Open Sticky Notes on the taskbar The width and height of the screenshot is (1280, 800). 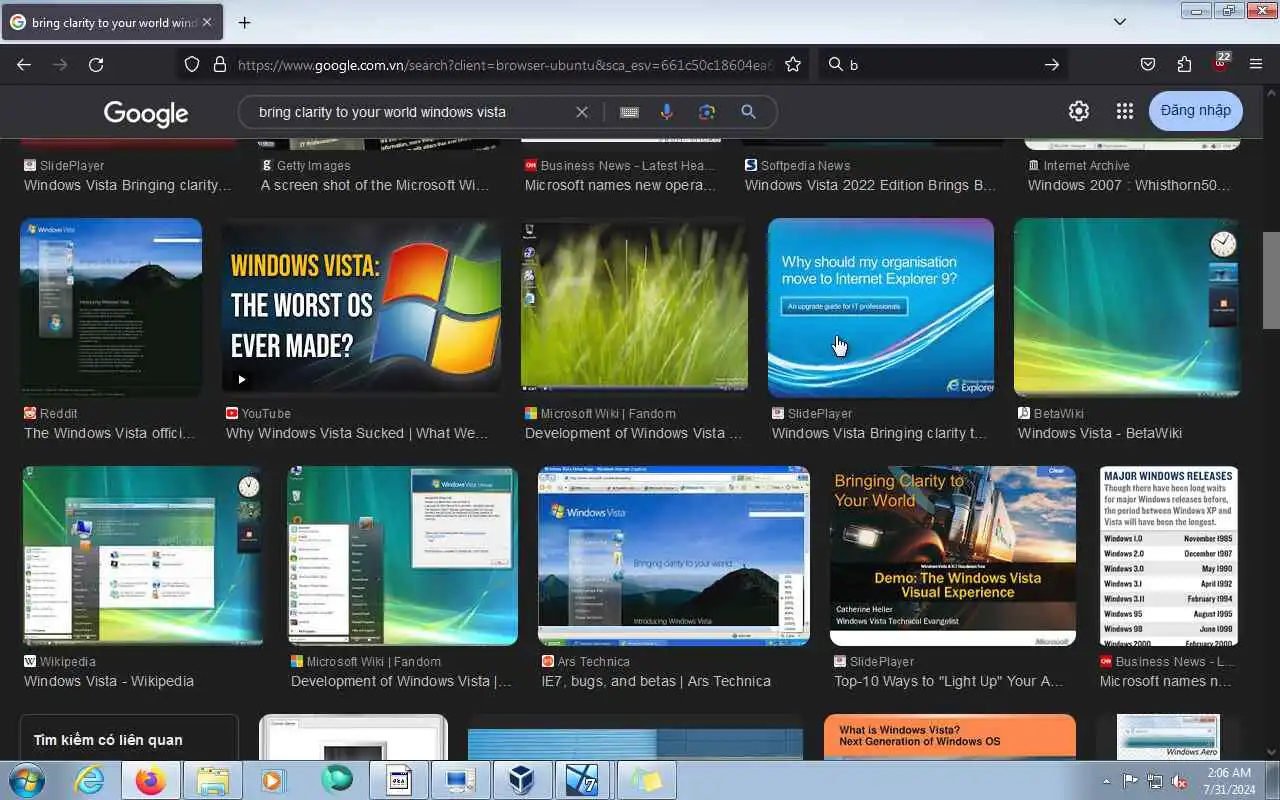tap(645, 780)
